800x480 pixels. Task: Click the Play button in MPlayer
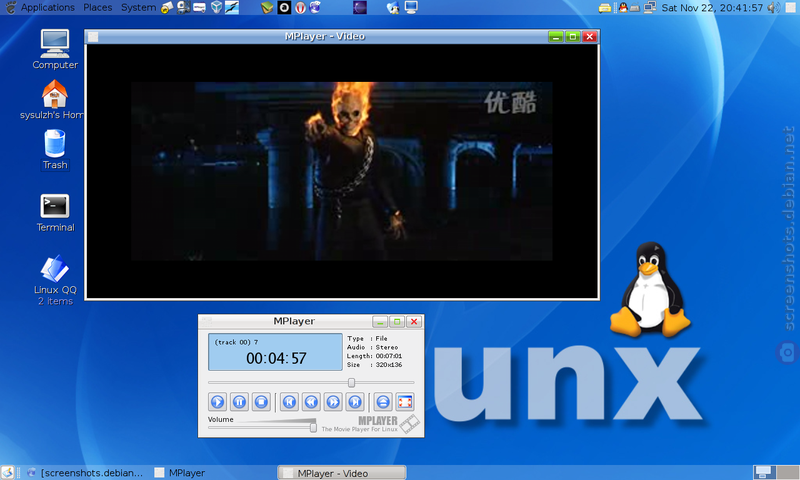[217, 402]
